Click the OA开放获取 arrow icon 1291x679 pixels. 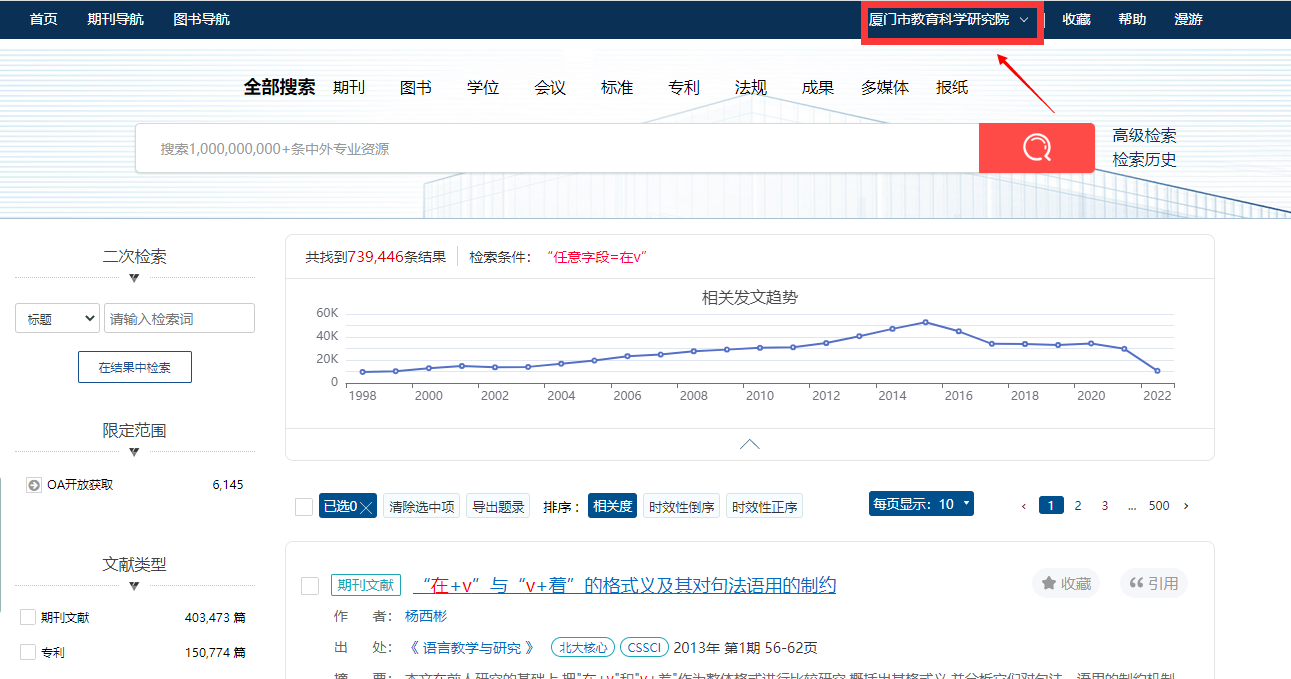(34, 485)
